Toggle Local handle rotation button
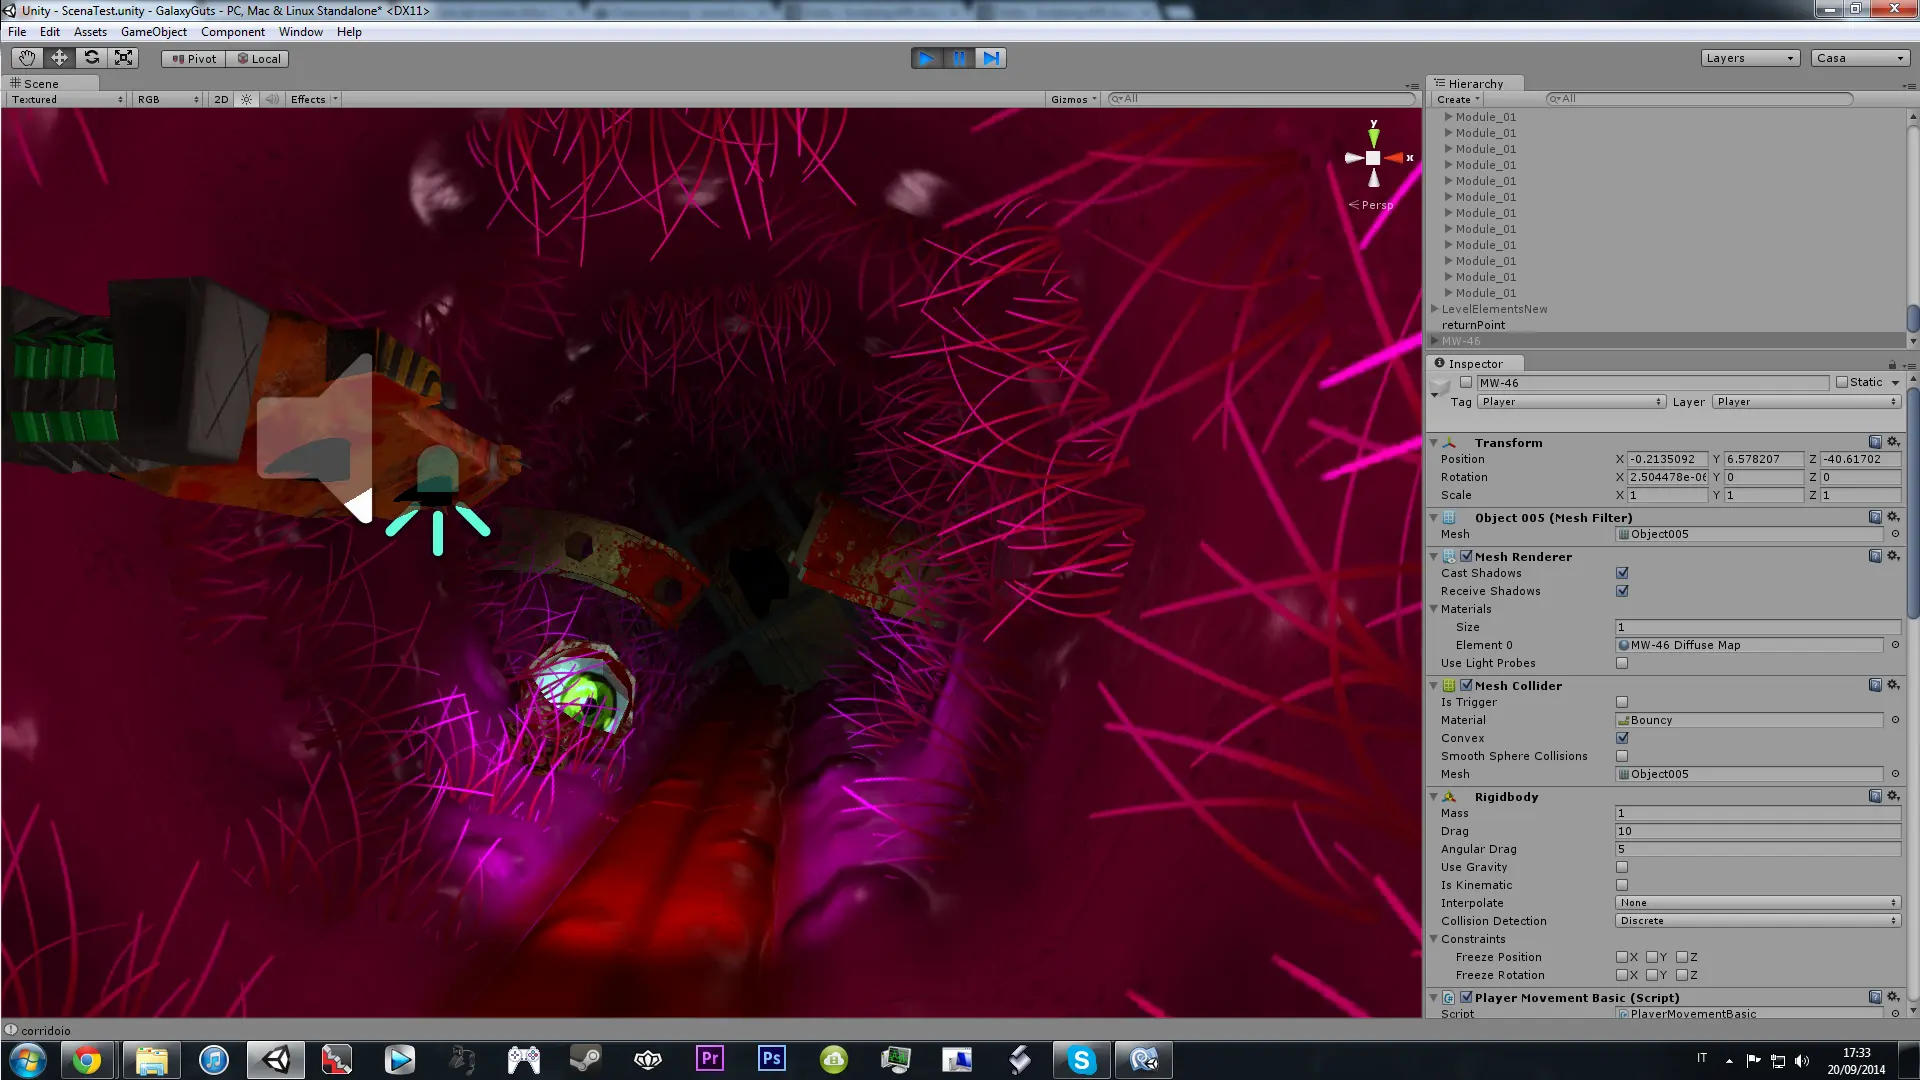 [x=258, y=59]
